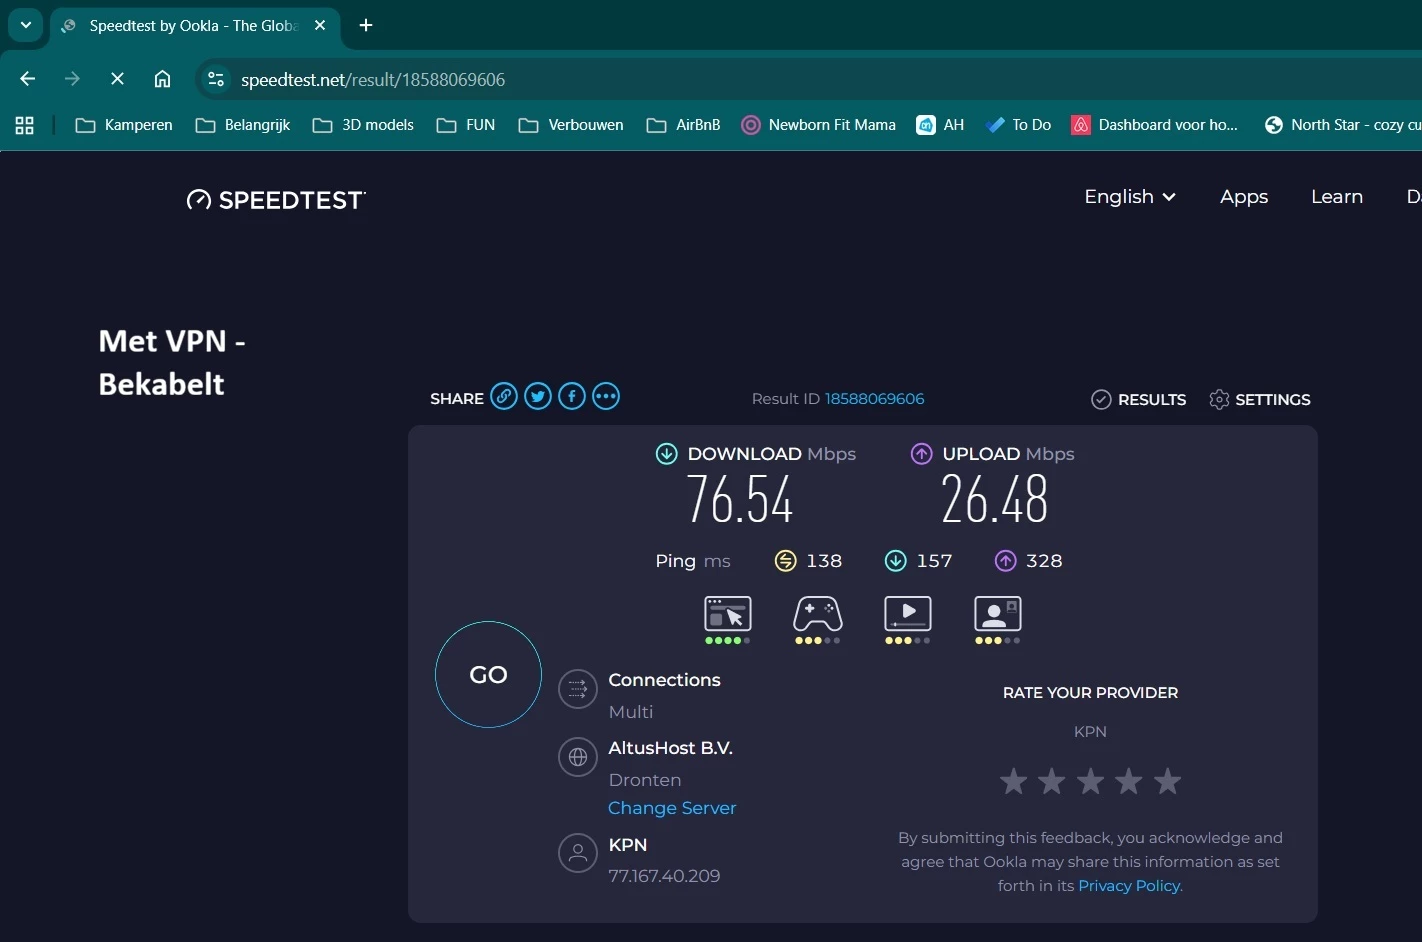This screenshot has height=942, width=1422.
Task: Click the upload latency icon next to 328
Action: [x=1006, y=561]
